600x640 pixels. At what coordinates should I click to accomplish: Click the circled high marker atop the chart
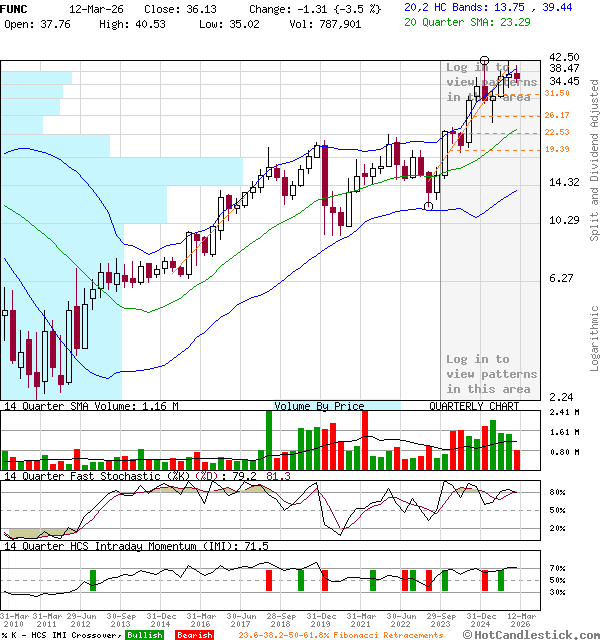tap(485, 61)
